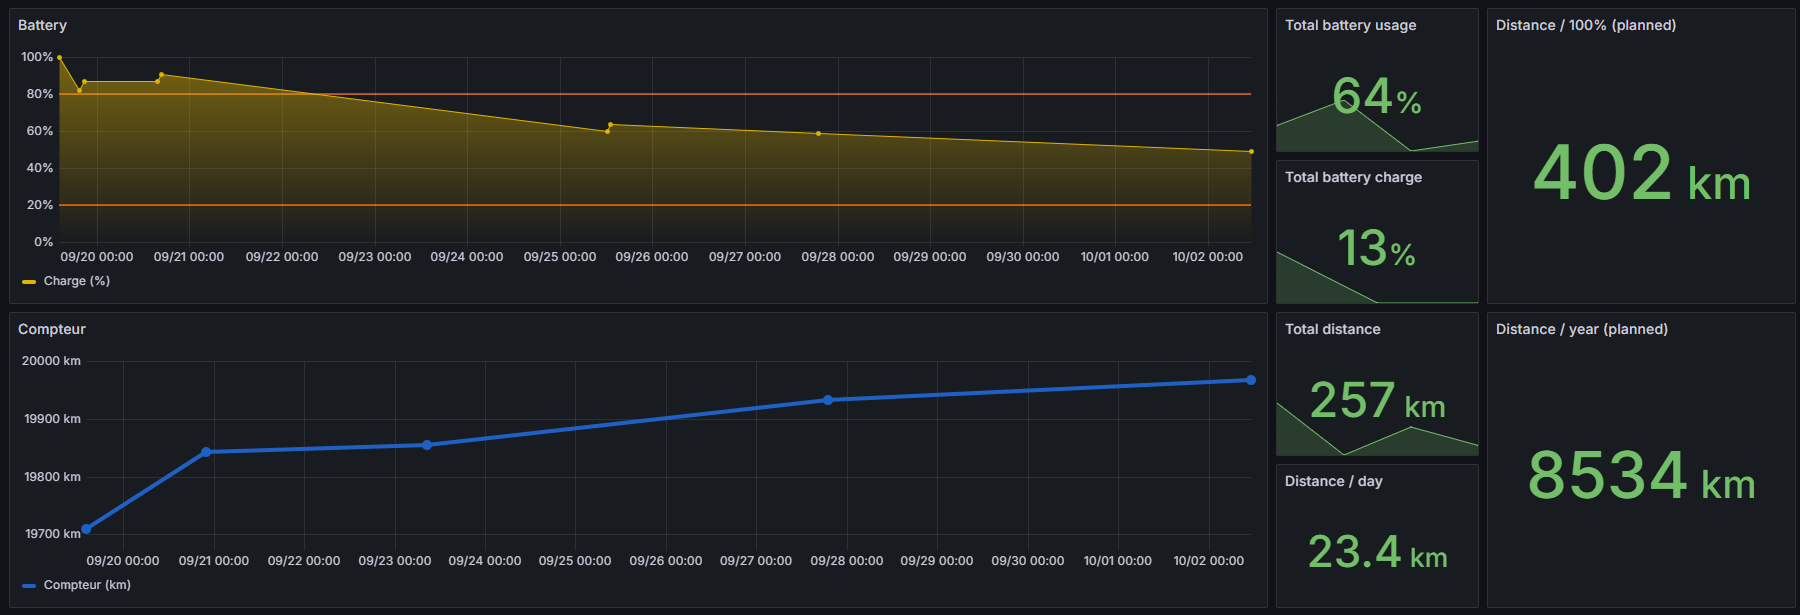This screenshot has width=1800, height=615.
Task: Click the final battery charge point on right edge
Action: pyautogui.click(x=1251, y=152)
